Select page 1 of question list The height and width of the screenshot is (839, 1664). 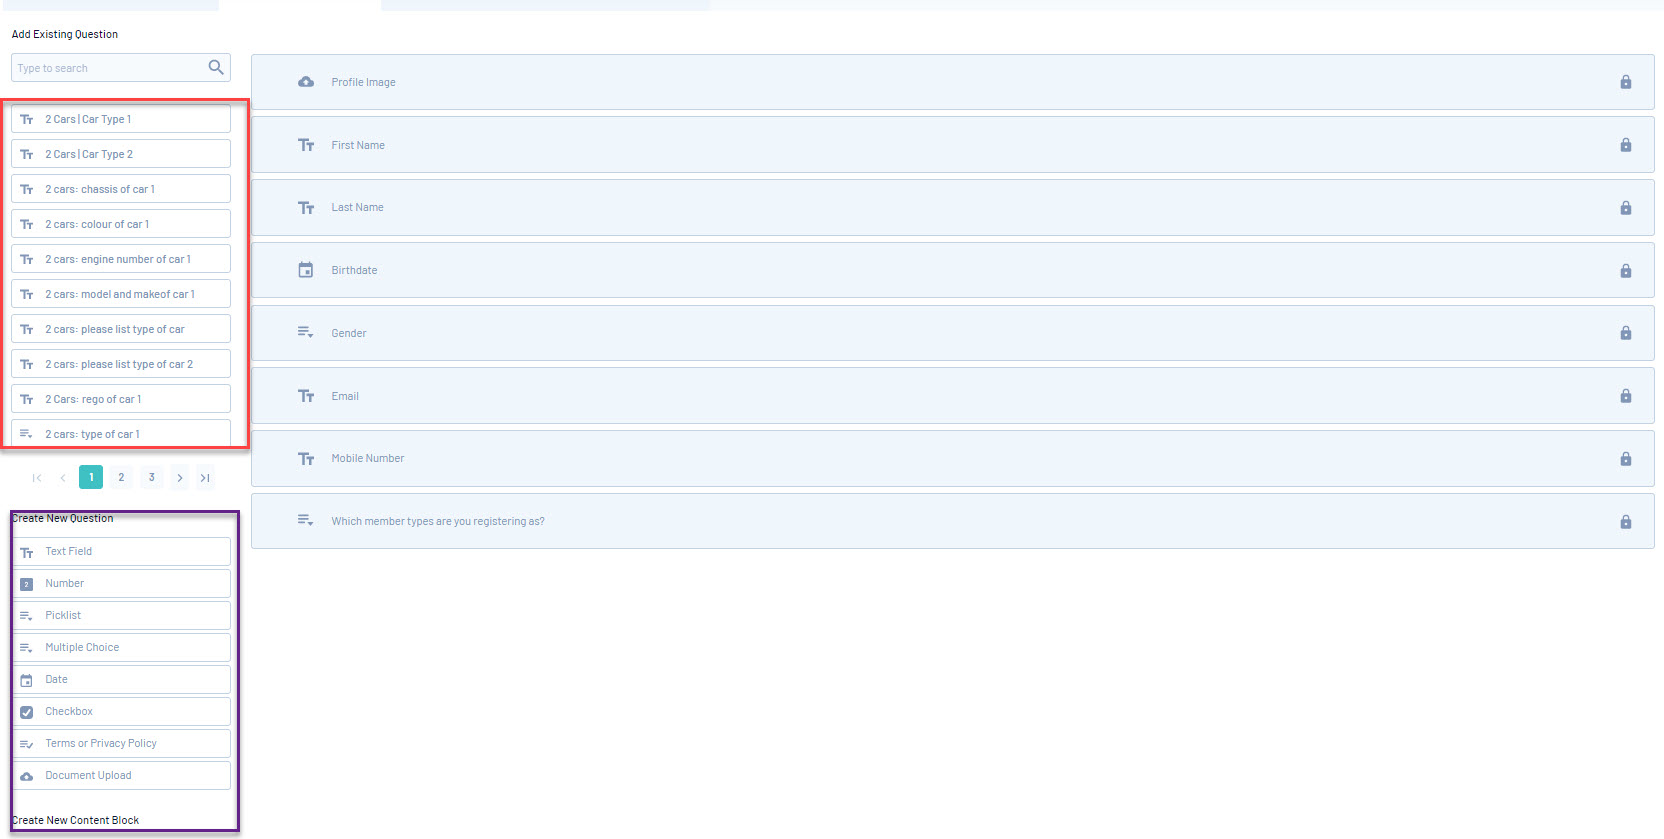(91, 477)
